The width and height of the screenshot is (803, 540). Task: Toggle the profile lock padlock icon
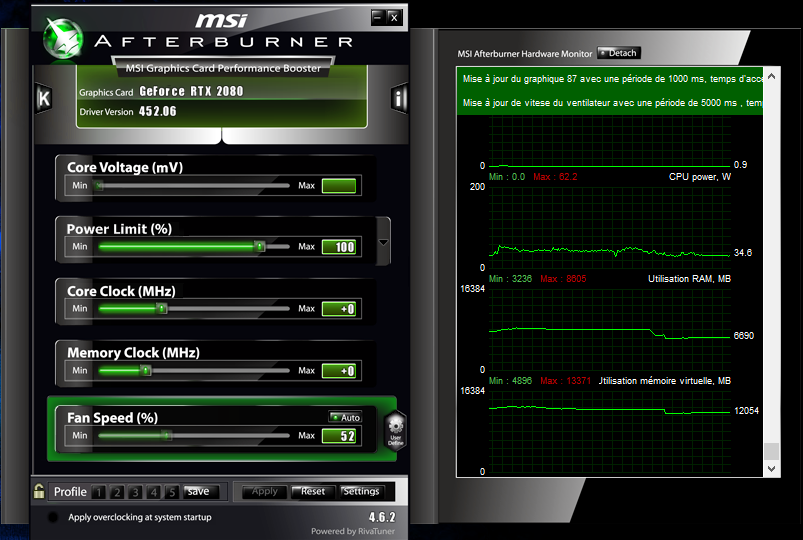pyautogui.click(x=38, y=491)
